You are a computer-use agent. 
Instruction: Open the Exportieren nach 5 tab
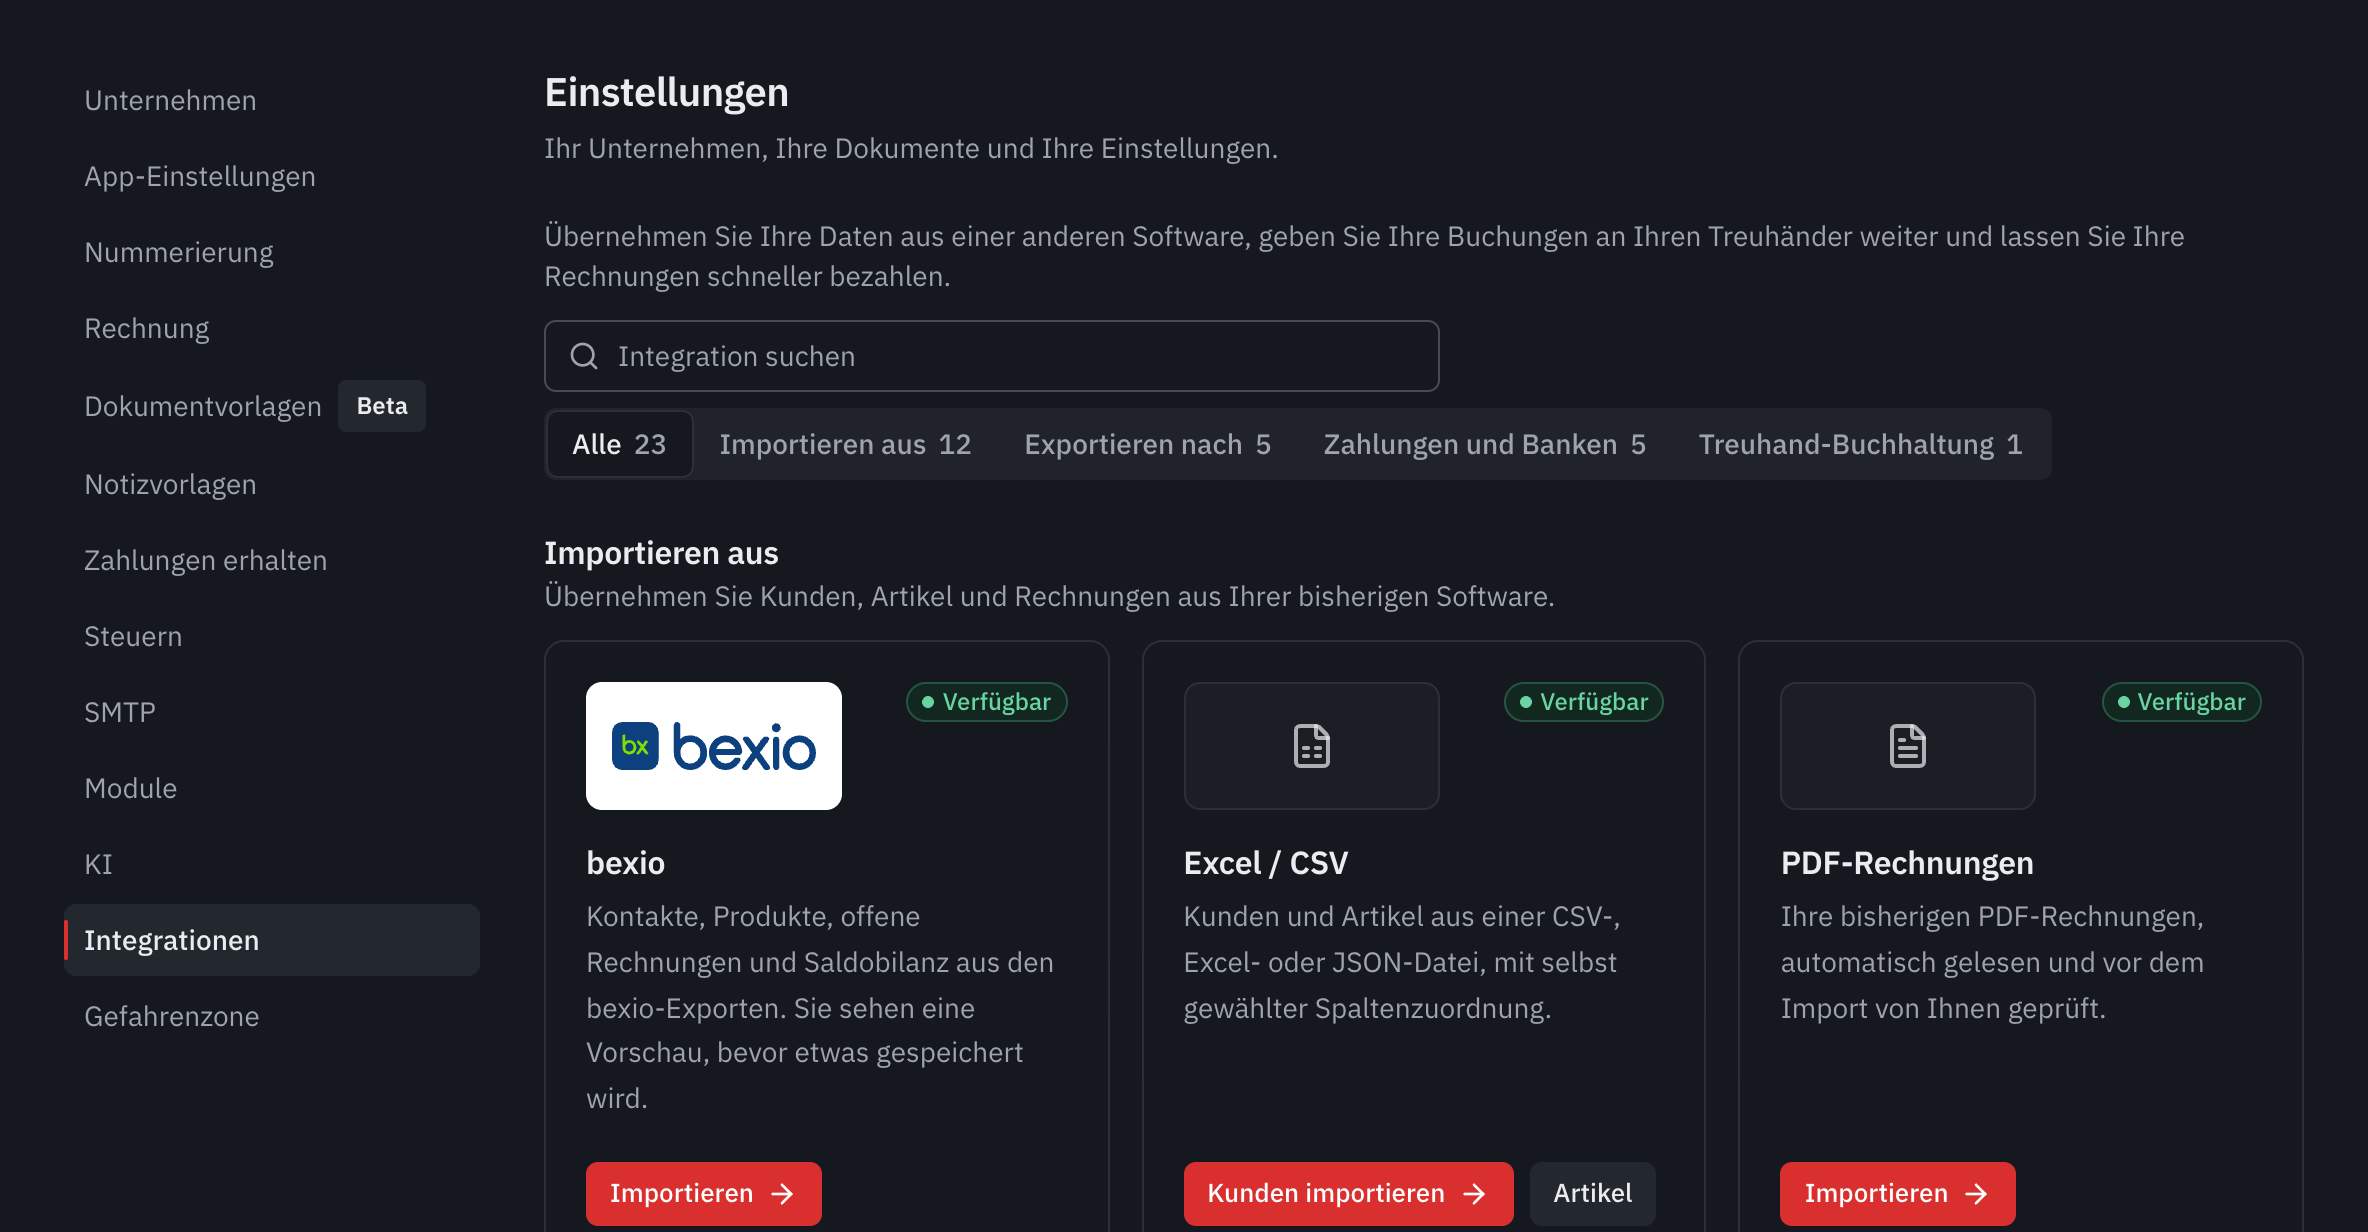pyautogui.click(x=1147, y=444)
